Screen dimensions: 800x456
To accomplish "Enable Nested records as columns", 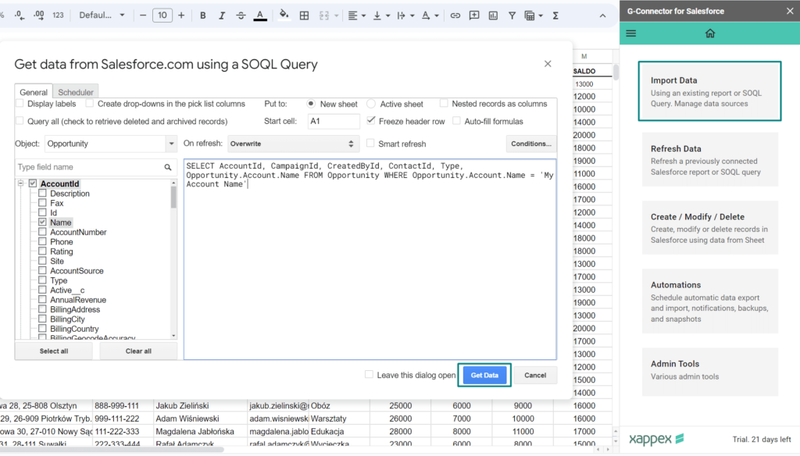I will pyautogui.click(x=444, y=104).
